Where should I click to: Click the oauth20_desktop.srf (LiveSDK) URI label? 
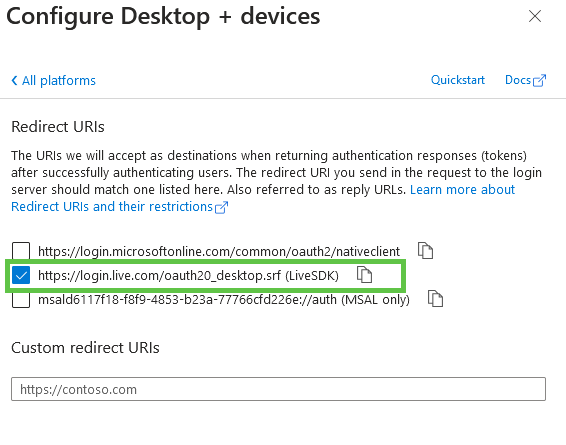pos(188,276)
